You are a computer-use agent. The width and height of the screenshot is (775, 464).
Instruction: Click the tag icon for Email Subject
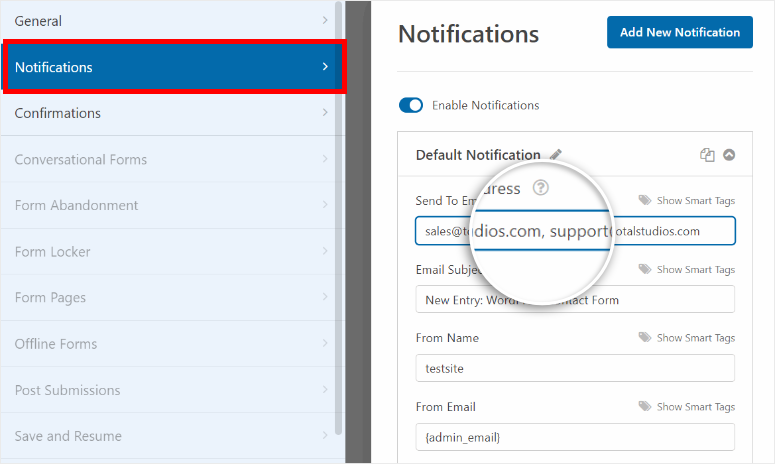(645, 270)
